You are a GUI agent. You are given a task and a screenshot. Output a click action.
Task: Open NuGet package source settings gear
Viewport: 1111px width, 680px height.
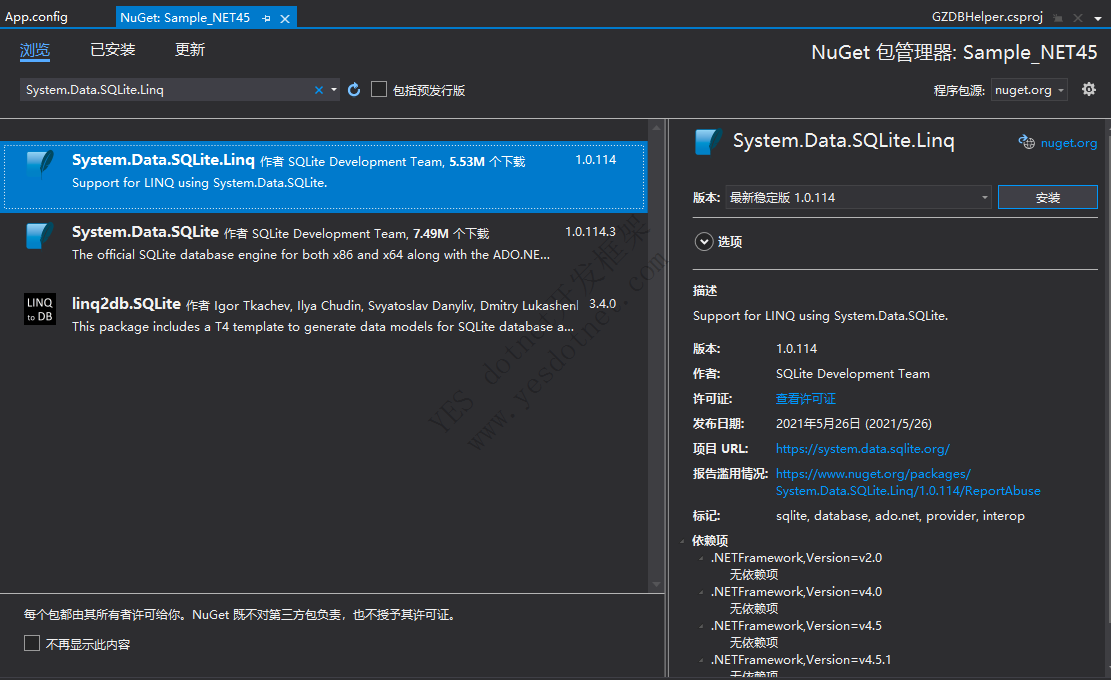coord(1089,89)
